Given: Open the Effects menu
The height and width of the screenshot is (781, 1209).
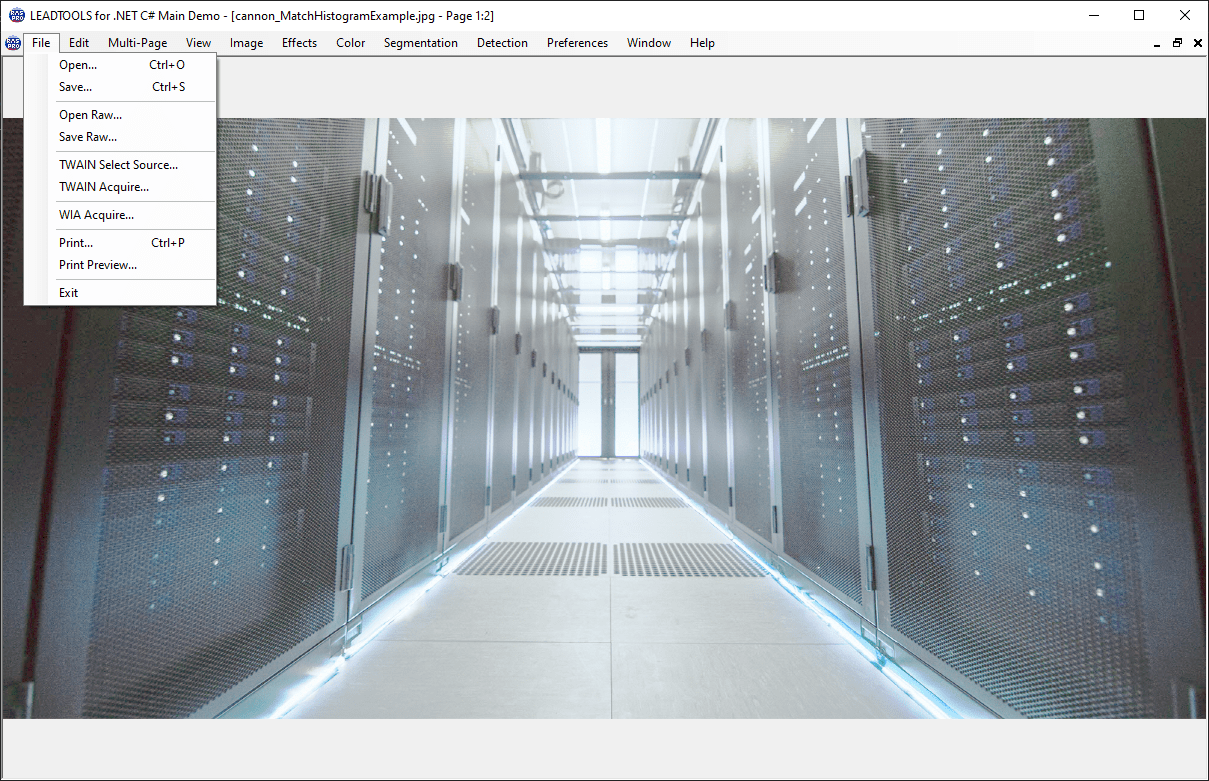Looking at the screenshot, I should click(299, 43).
